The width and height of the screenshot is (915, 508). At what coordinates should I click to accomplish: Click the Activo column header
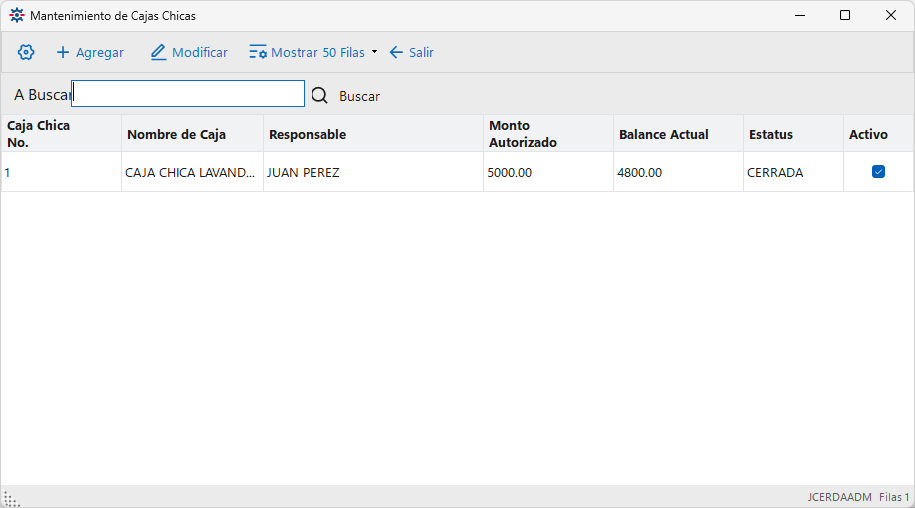(x=878, y=134)
